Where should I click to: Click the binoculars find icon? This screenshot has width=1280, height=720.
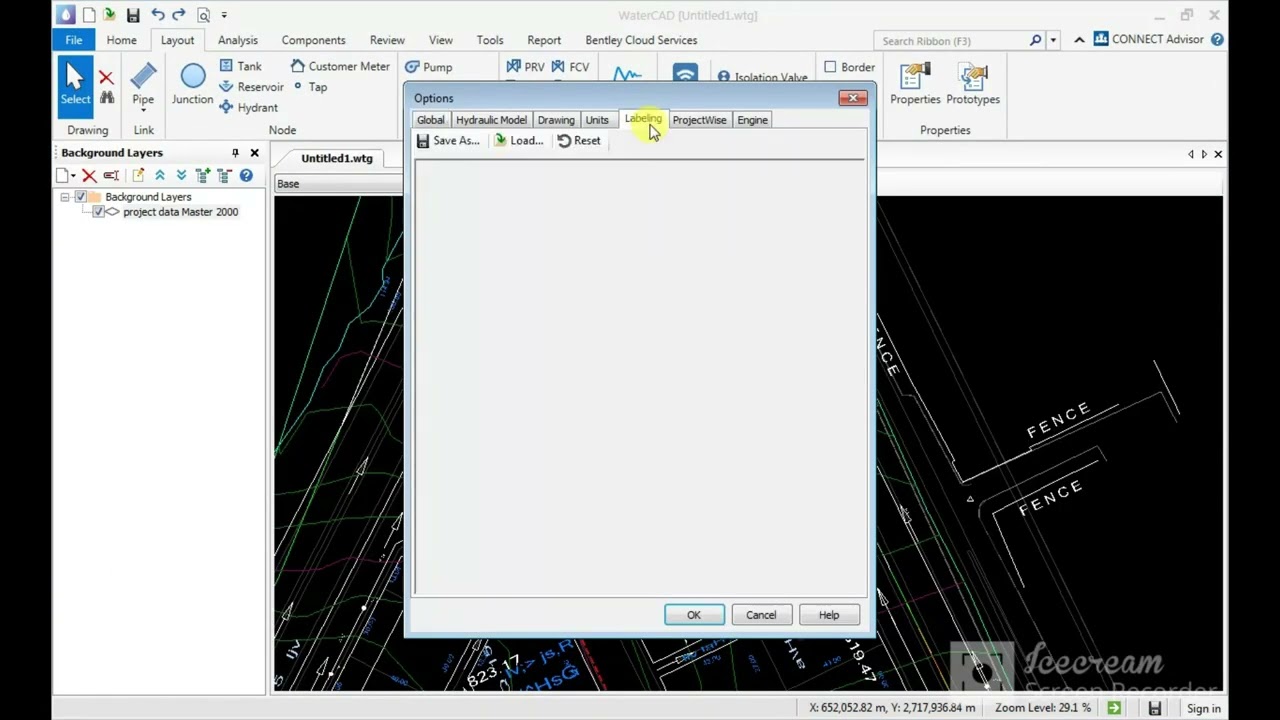coord(106,98)
